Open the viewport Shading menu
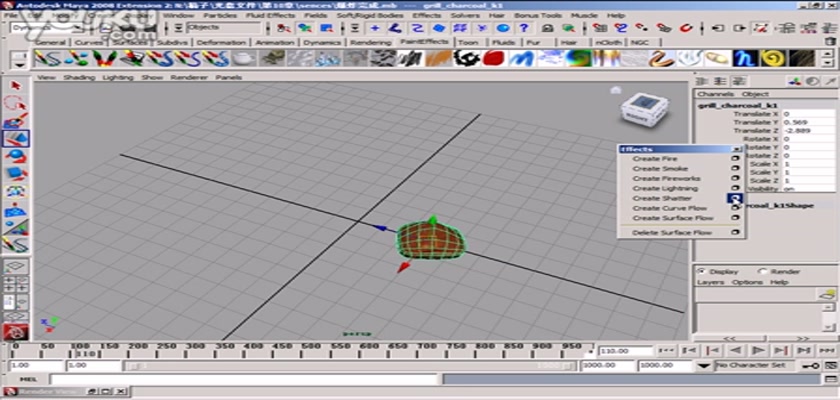Viewport: 840px width, 400px height. click(x=79, y=77)
